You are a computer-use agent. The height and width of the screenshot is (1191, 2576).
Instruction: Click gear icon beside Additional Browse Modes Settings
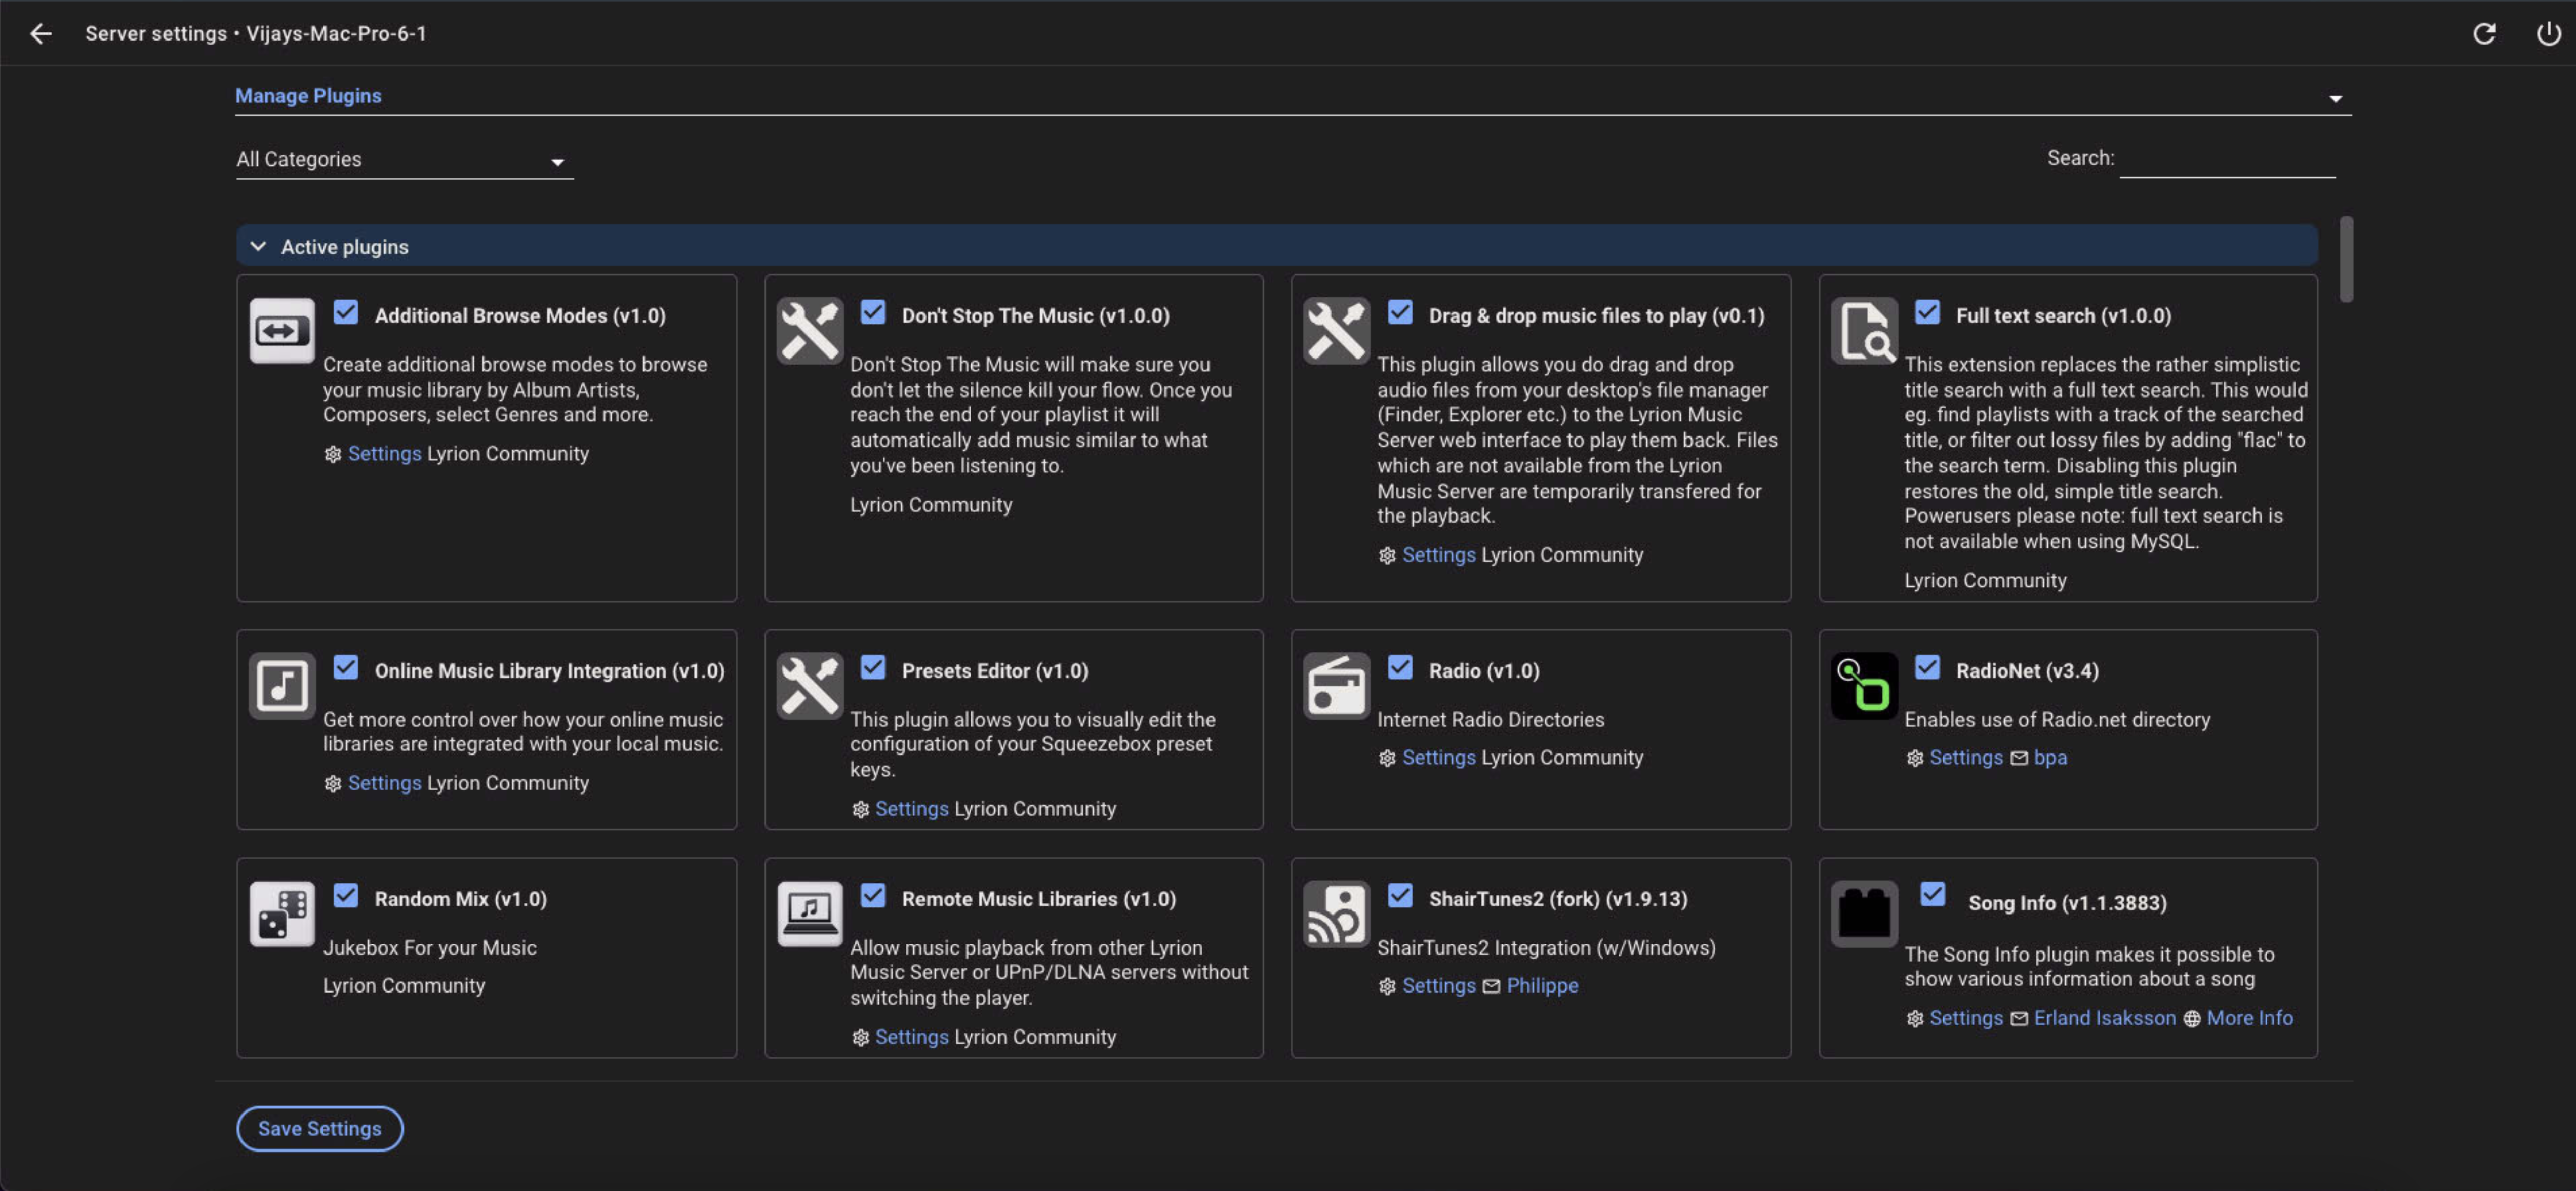[x=333, y=454]
